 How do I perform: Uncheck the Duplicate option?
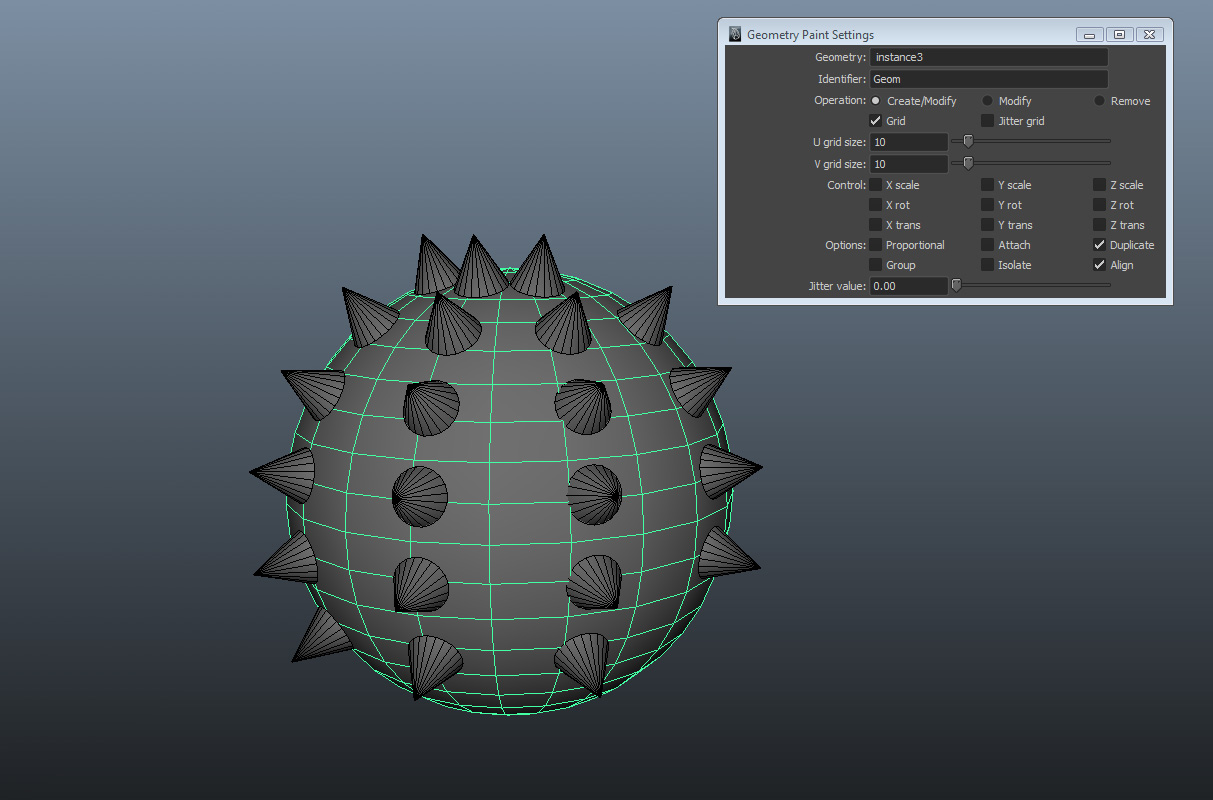(1099, 244)
